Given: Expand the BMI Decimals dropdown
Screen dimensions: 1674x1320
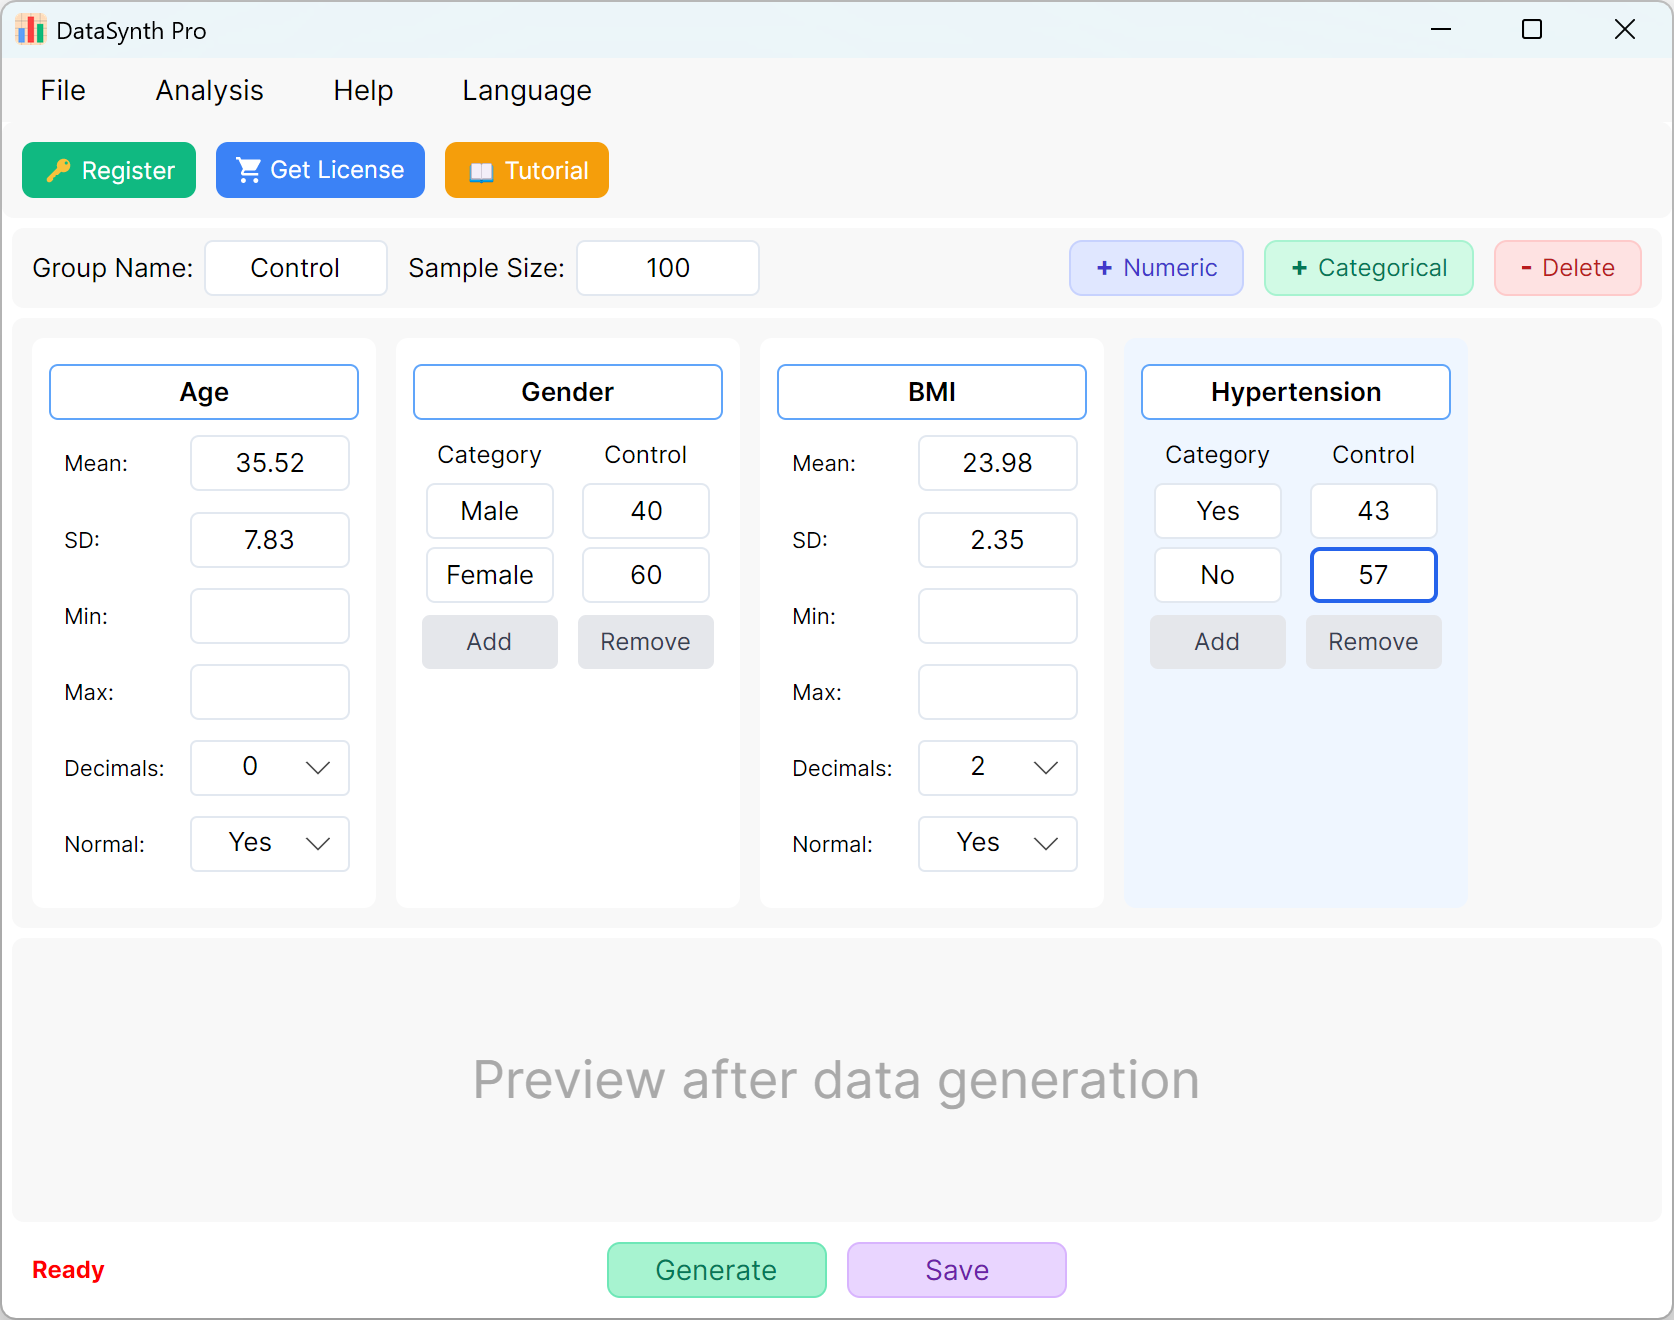Looking at the screenshot, I should 998,768.
